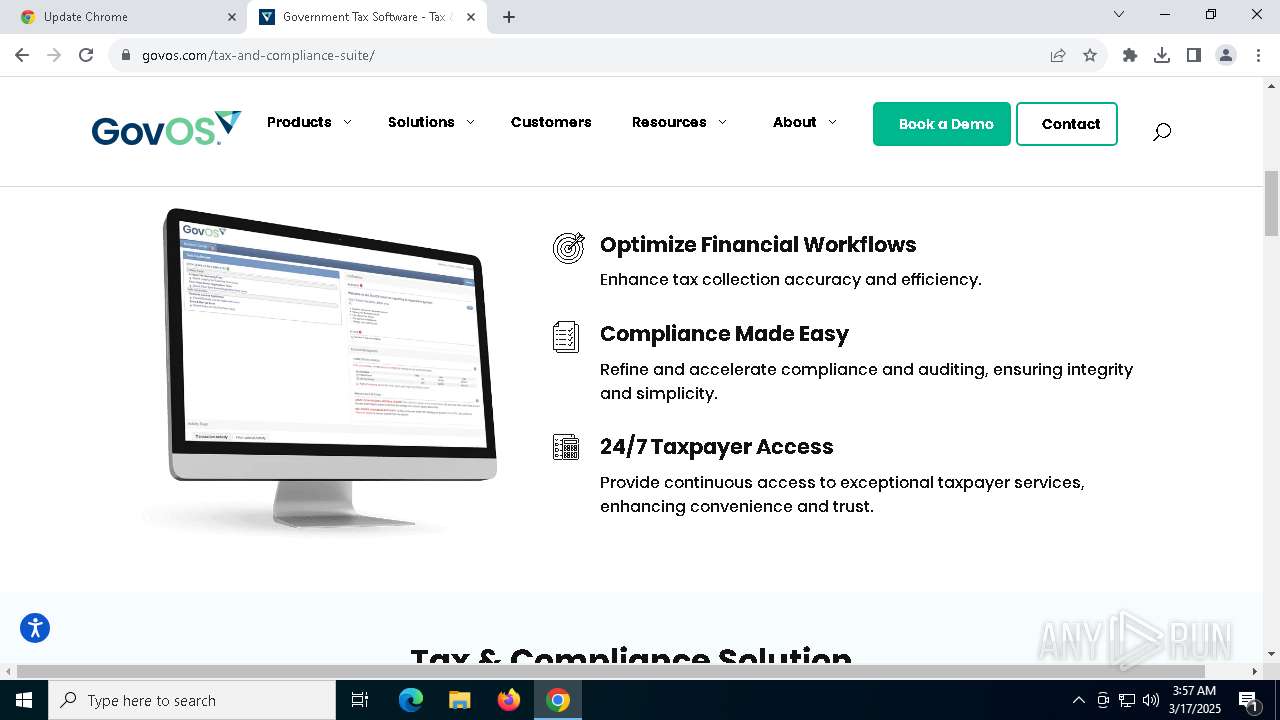Click the calculator icon beside 24/7 Taxpayer Access

click(566, 447)
